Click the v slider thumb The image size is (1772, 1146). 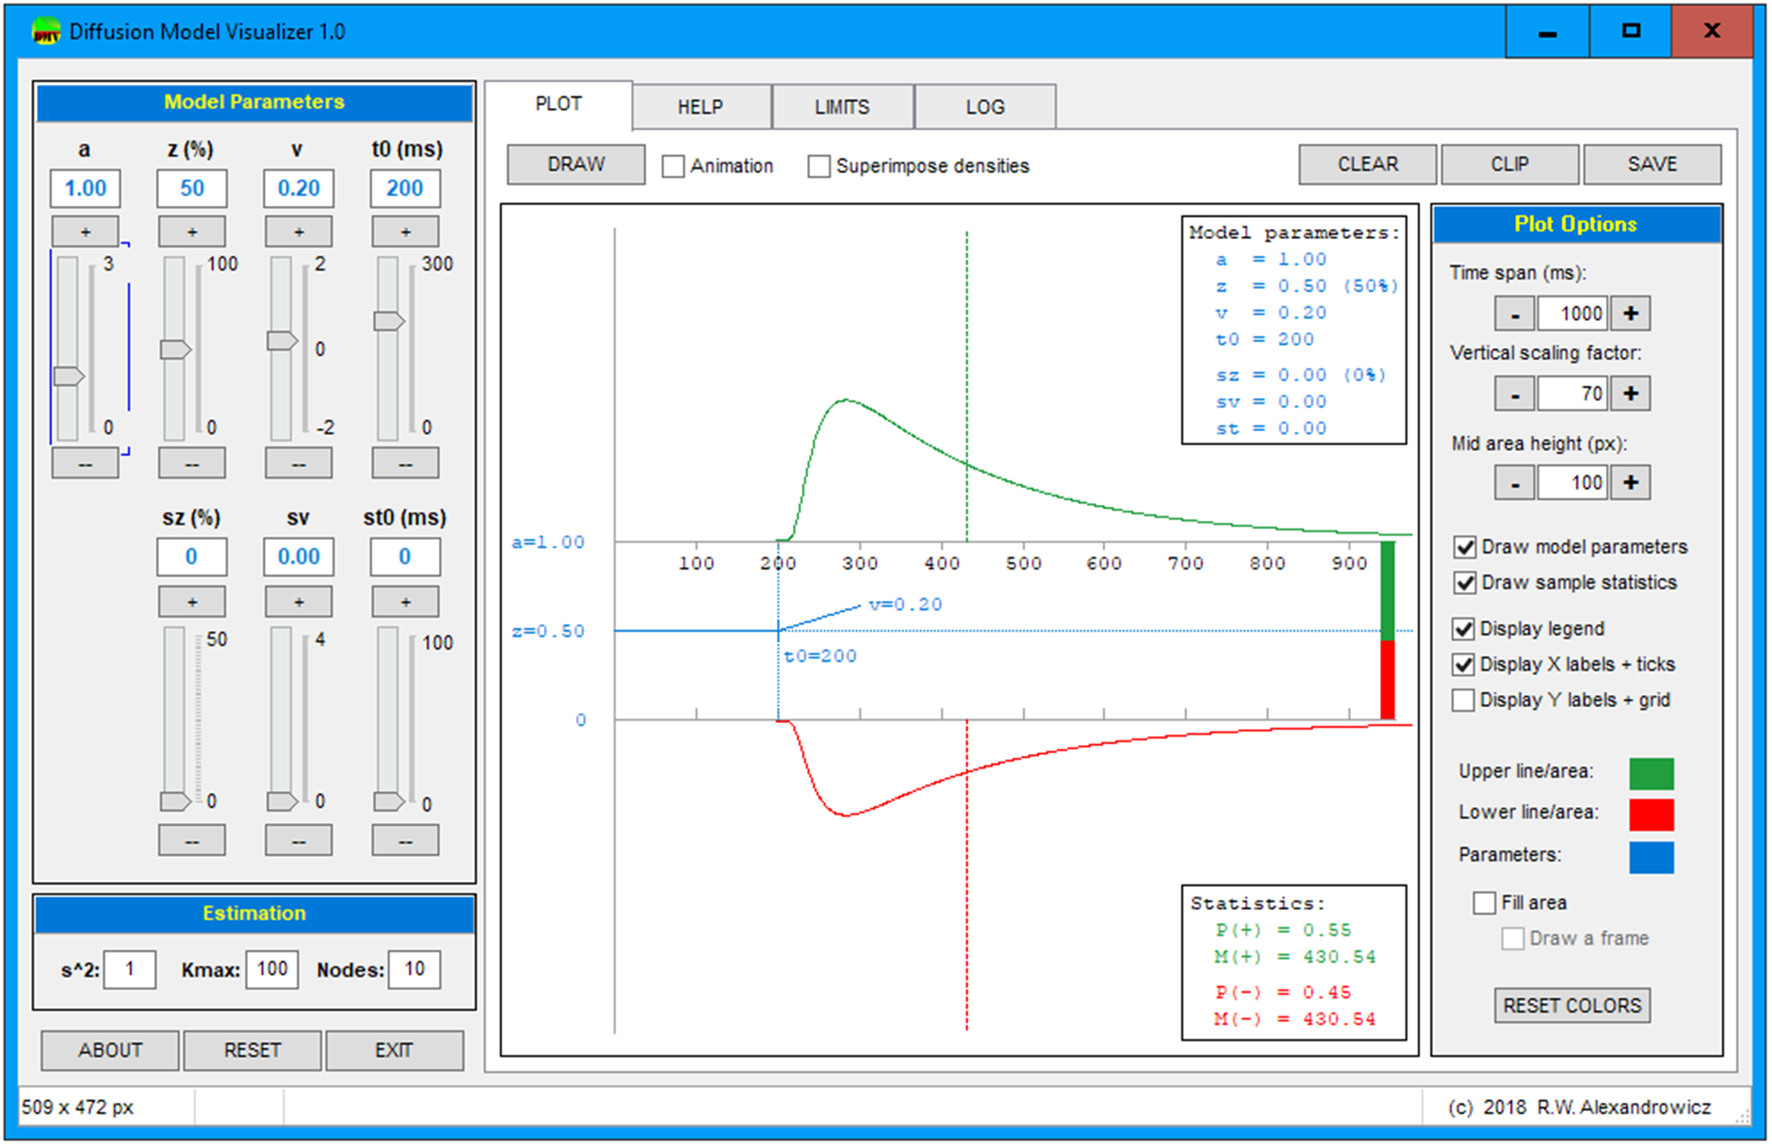283,341
